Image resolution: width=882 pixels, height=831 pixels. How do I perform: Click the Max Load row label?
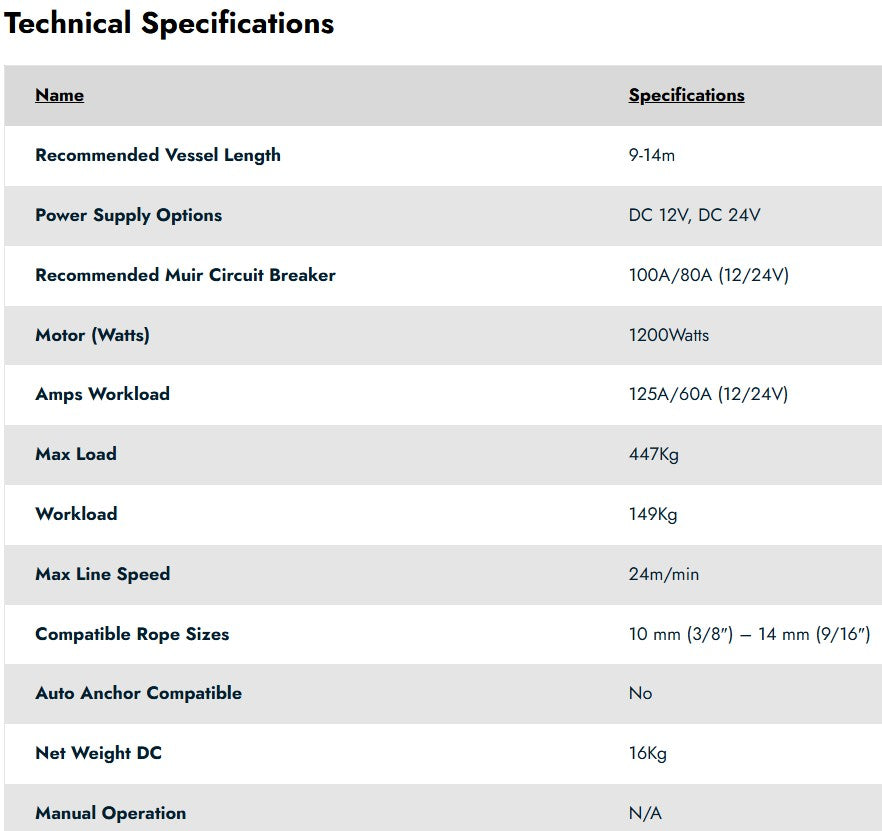pyautogui.click(x=76, y=454)
